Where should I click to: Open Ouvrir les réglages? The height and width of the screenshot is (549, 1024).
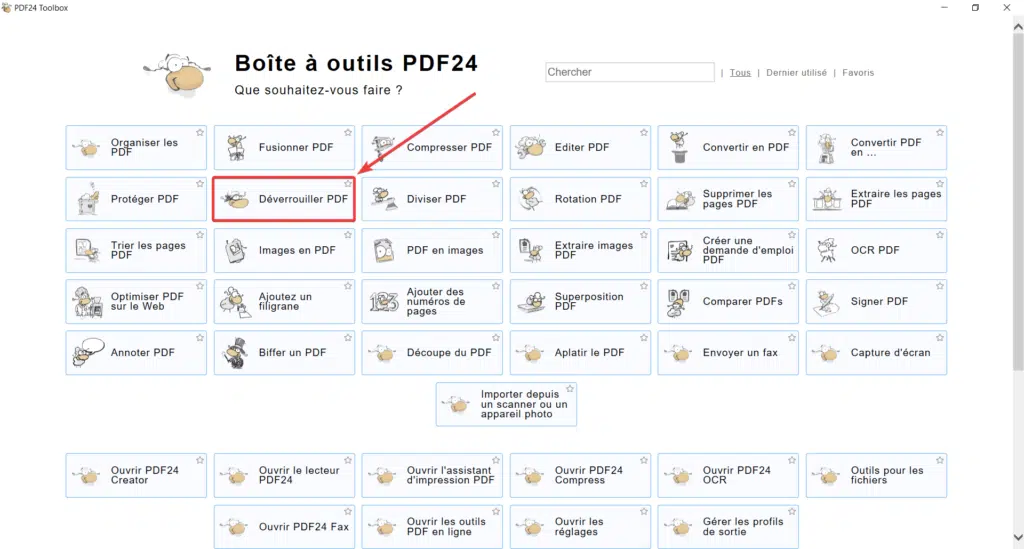(x=580, y=527)
